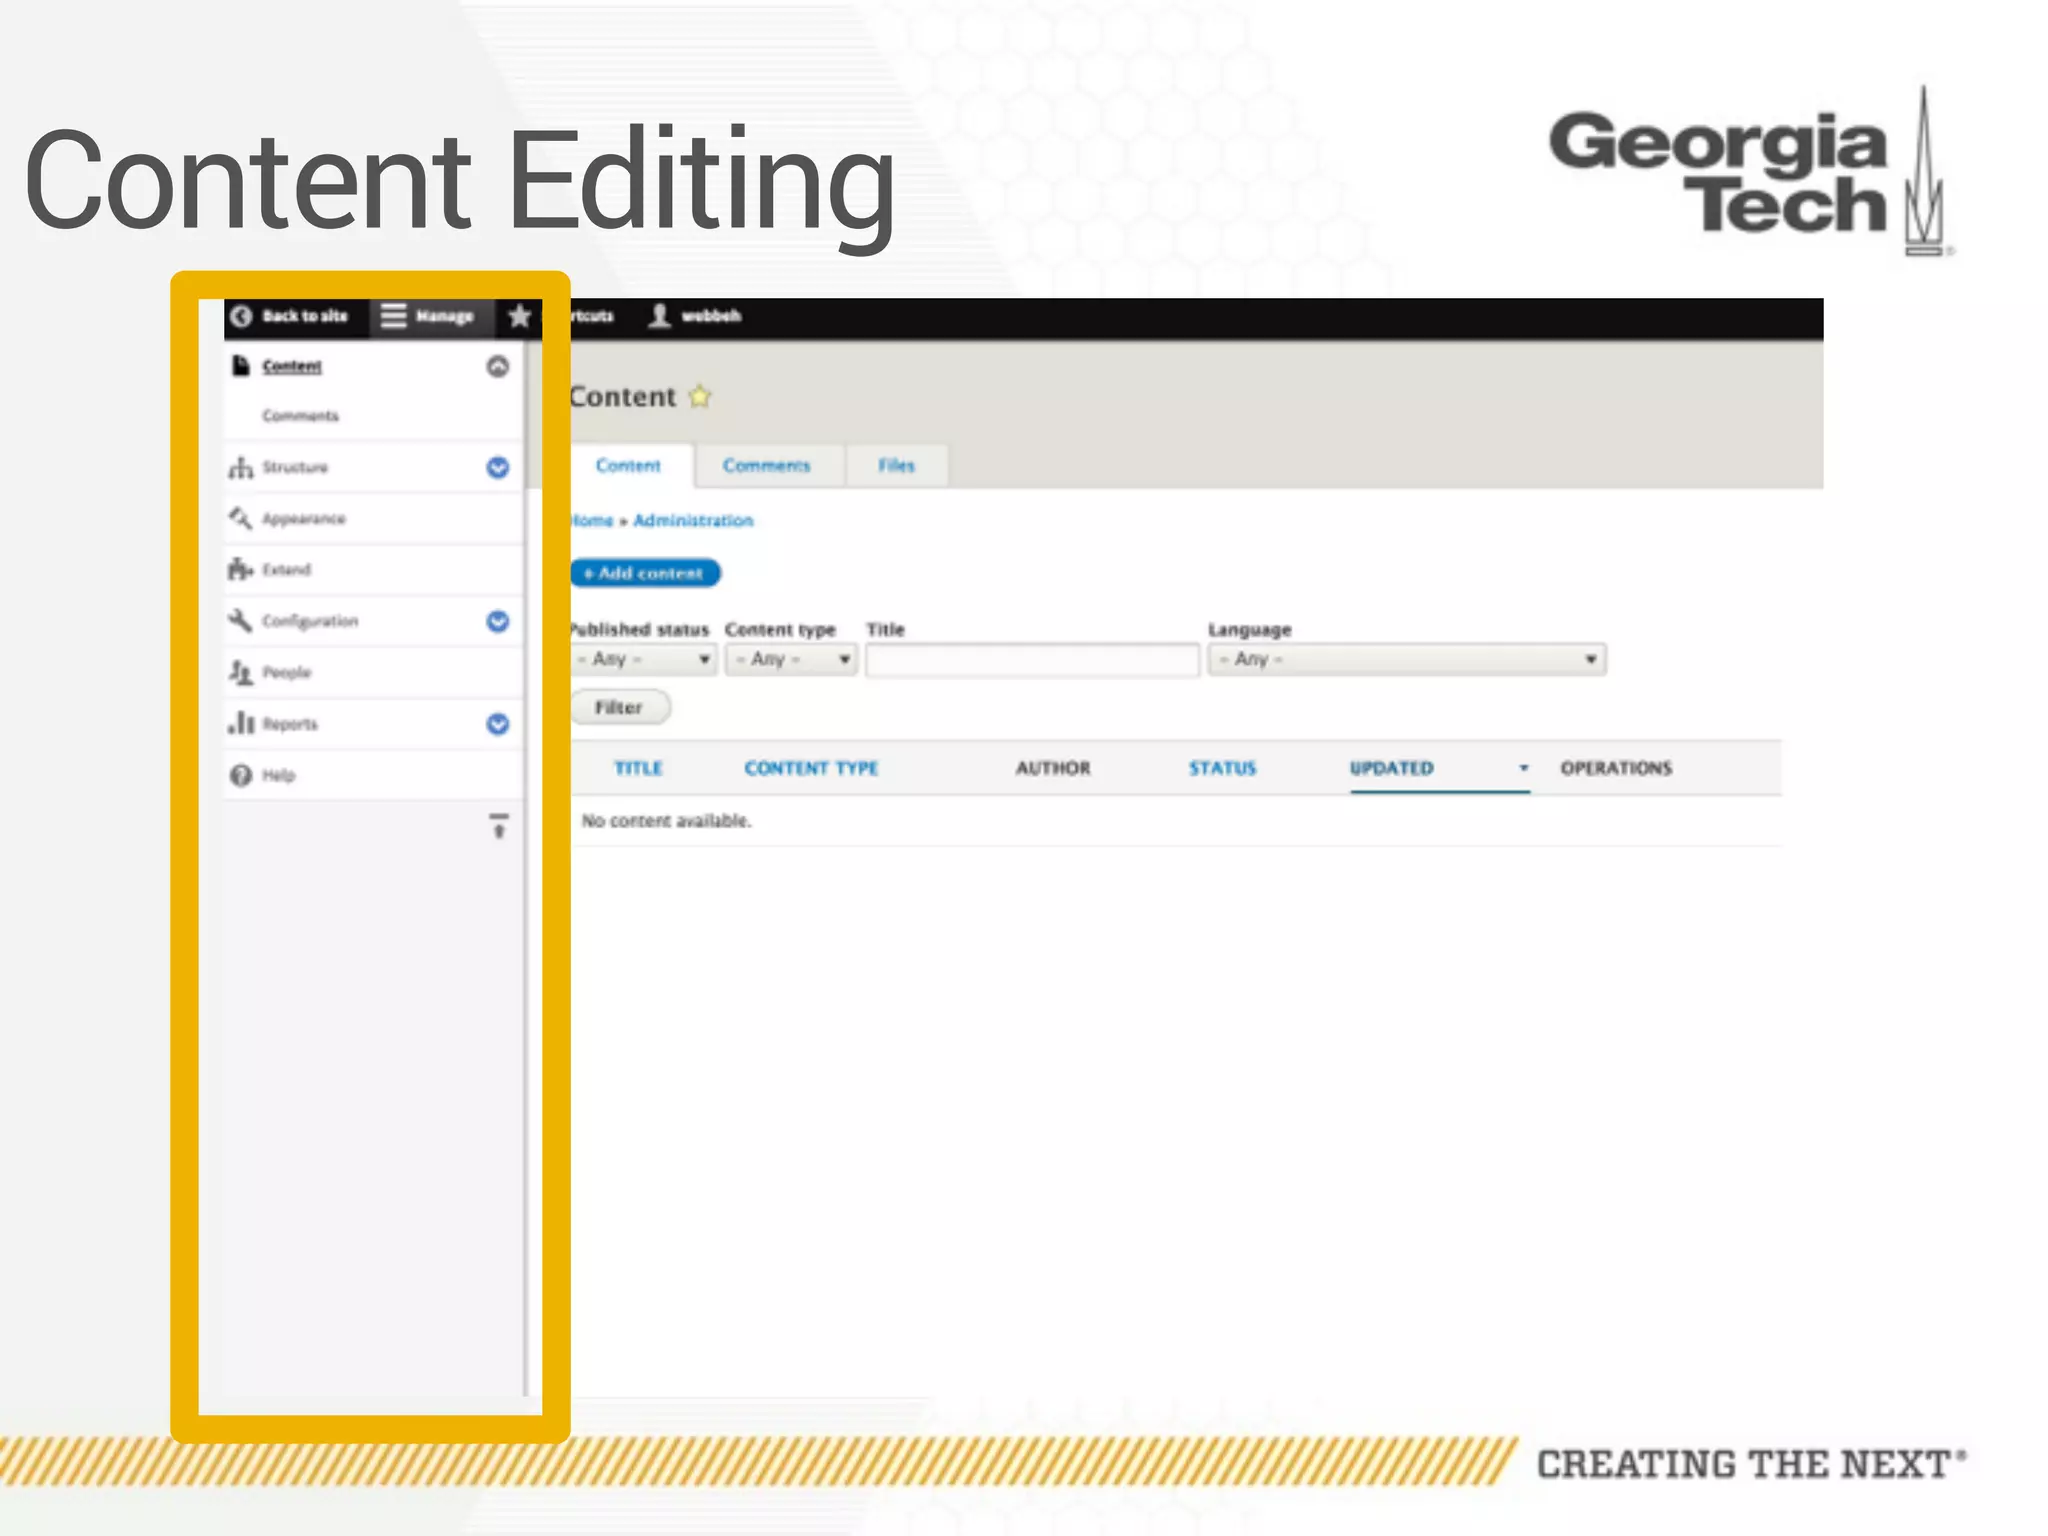Sort table by Status column
The image size is (2048, 1536).
[1222, 768]
